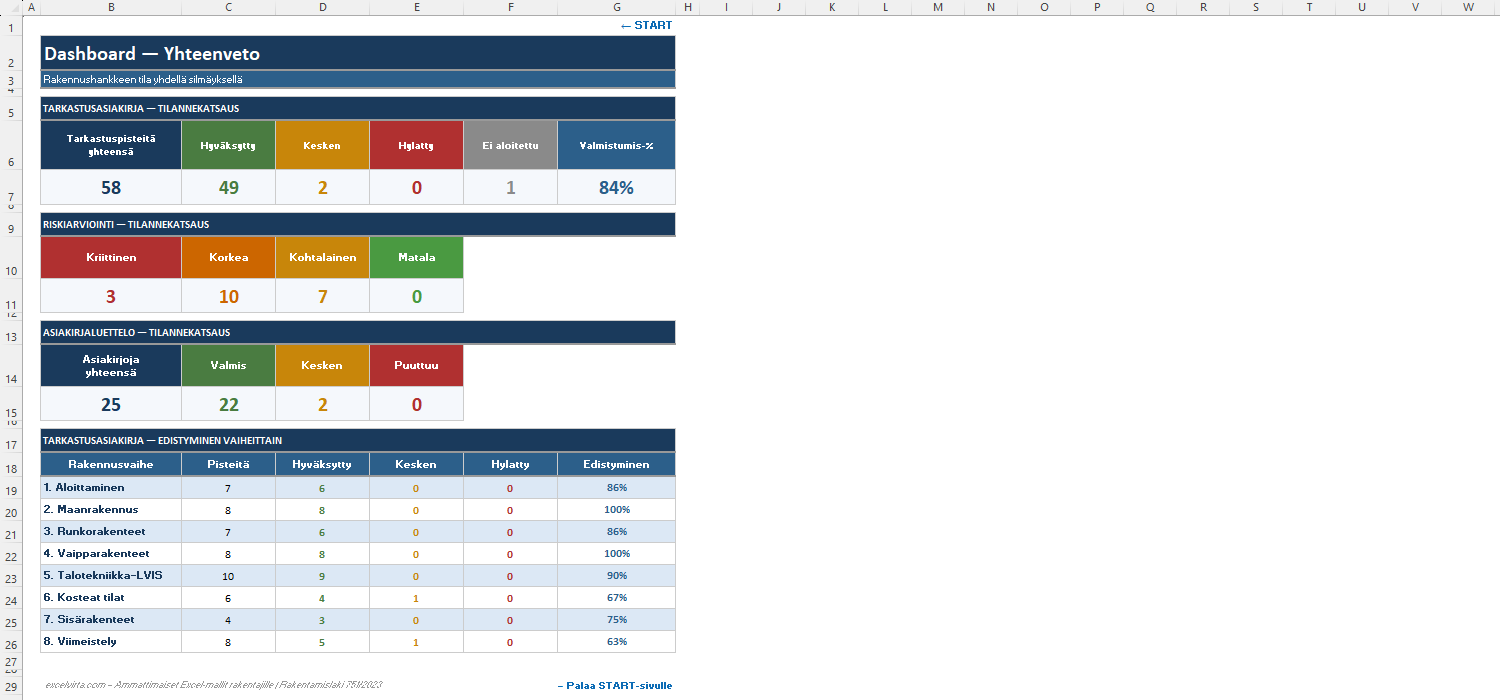Select the "Valmistumis-%" header card
This screenshot has height=700, width=1500.
point(616,145)
